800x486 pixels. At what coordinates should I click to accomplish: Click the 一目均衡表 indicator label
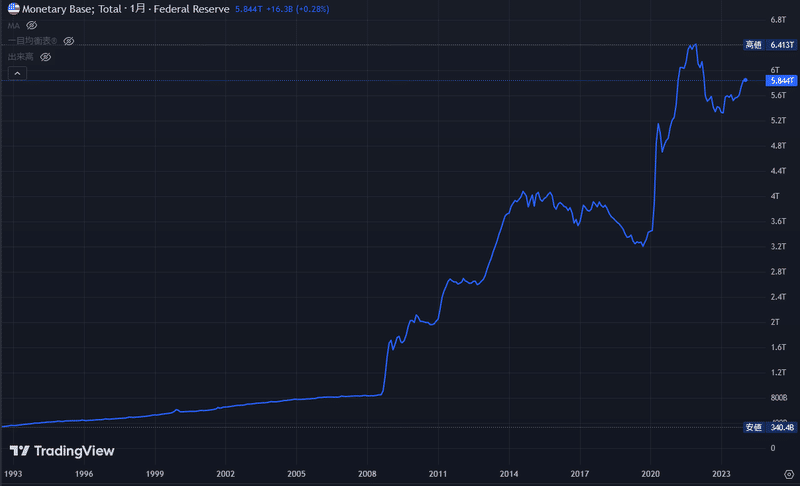[32, 41]
